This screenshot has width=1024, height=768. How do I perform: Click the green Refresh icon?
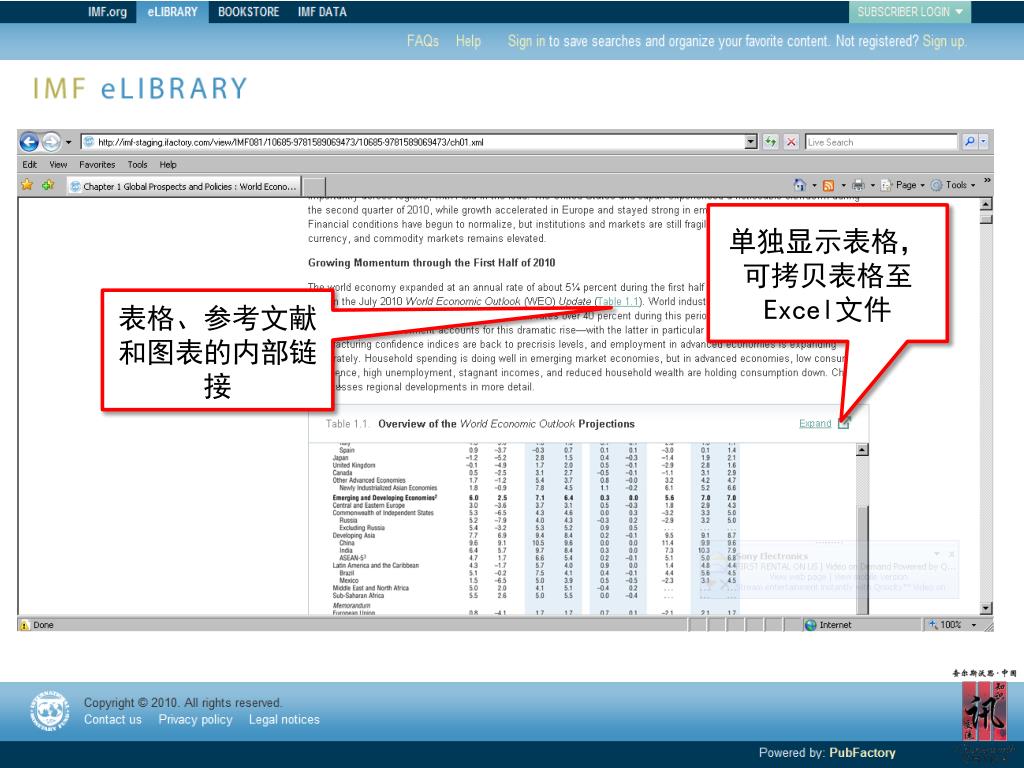coord(771,142)
